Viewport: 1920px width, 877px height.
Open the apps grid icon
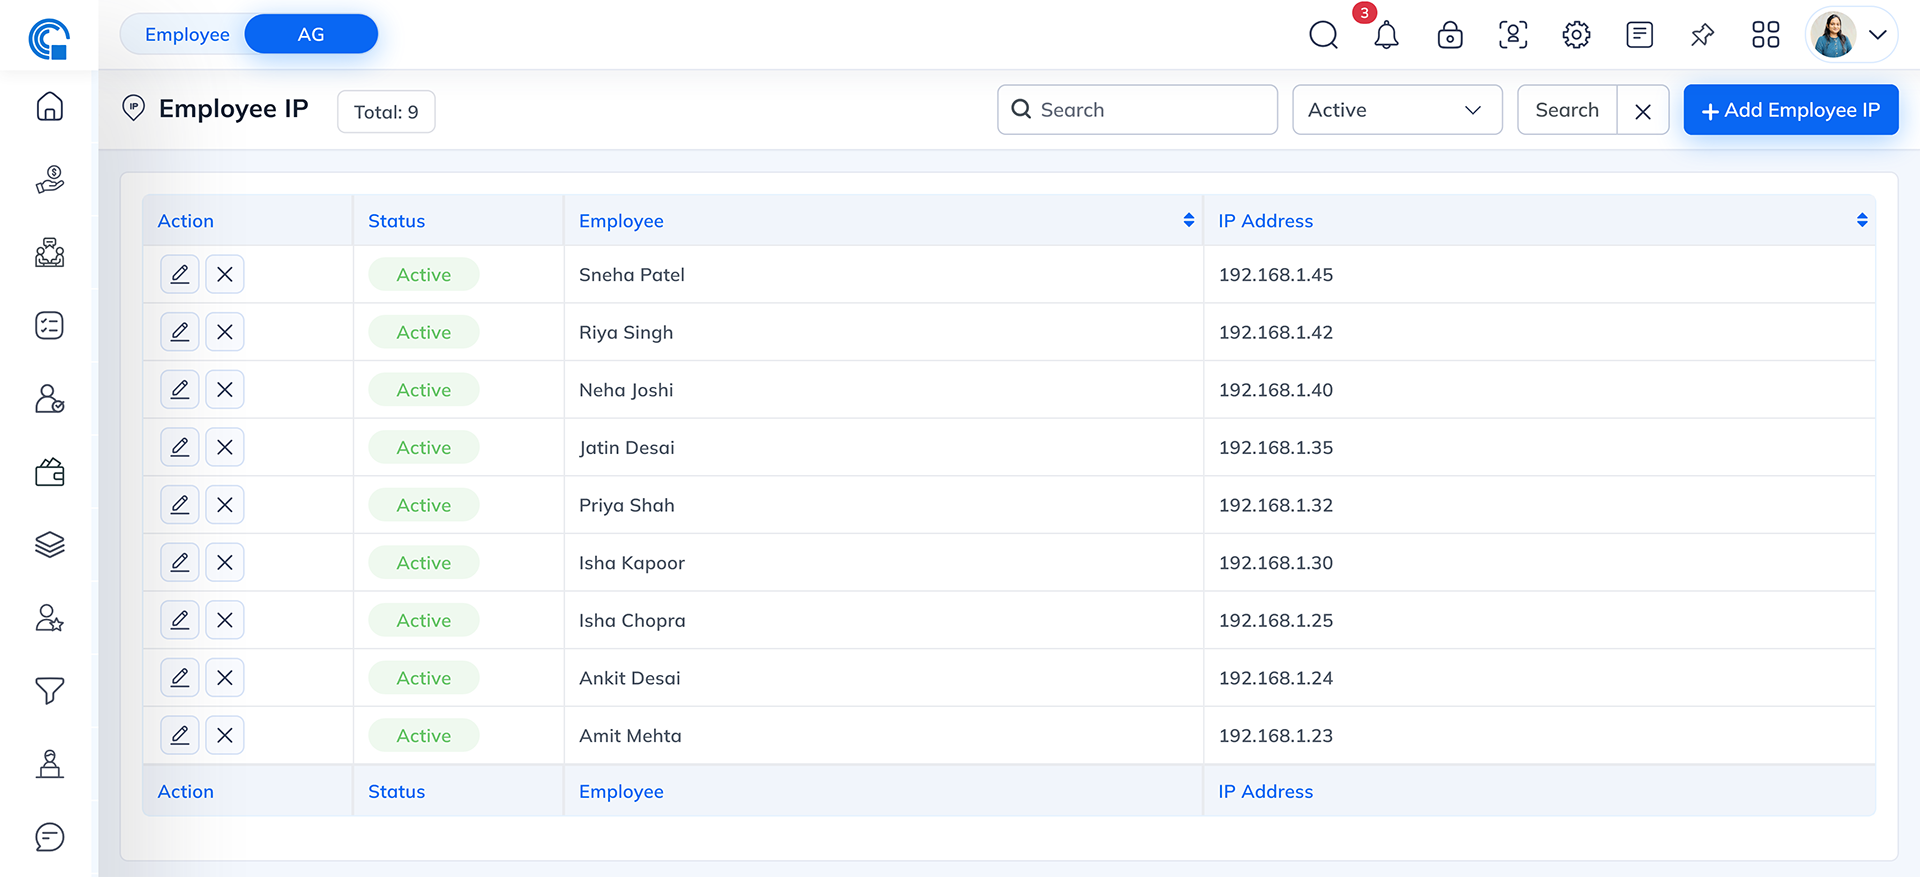[1765, 35]
